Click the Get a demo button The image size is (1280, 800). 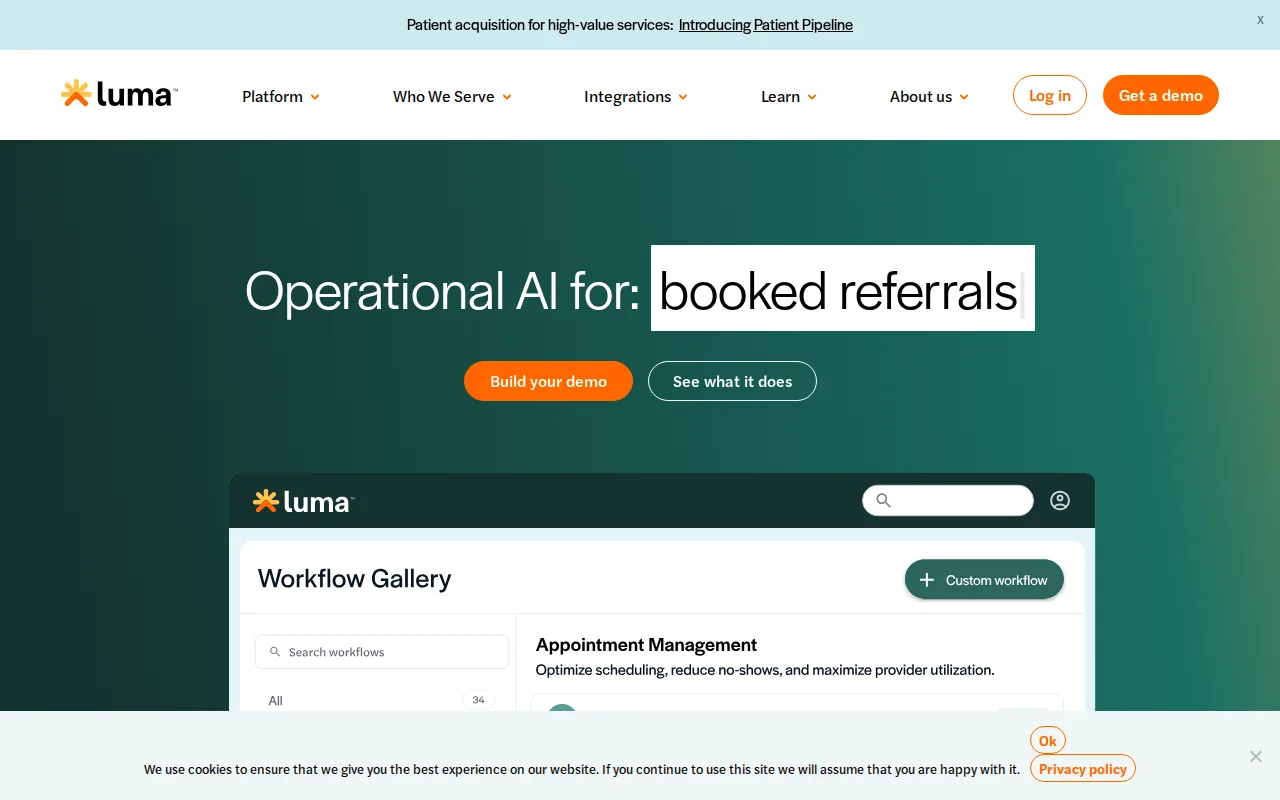click(1161, 95)
